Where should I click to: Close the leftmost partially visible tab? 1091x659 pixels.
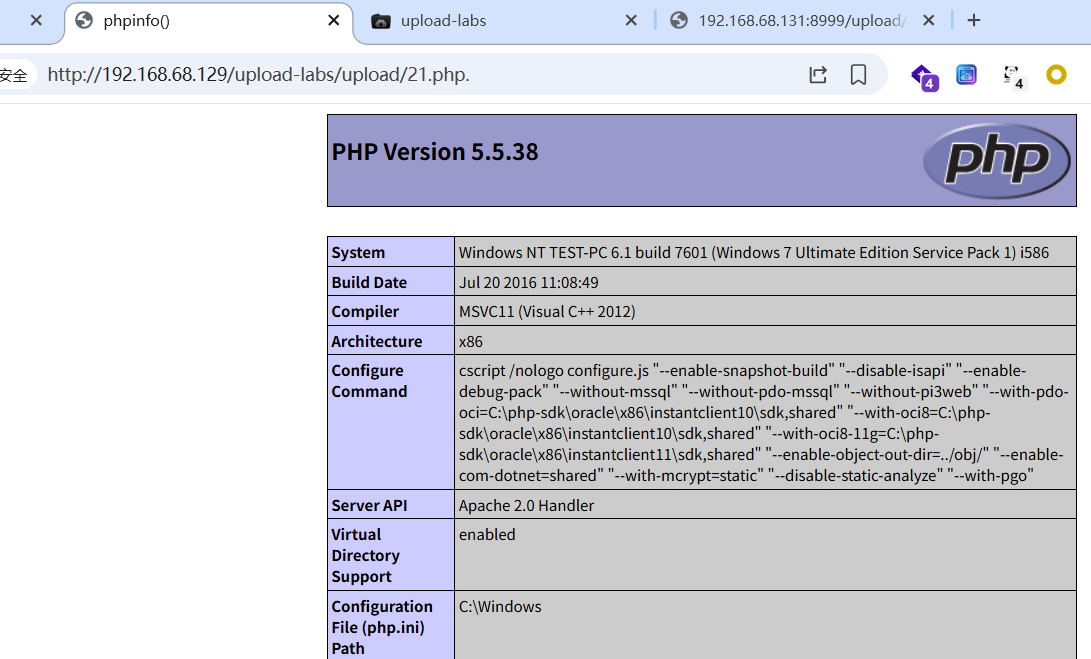click(x=36, y=21)
